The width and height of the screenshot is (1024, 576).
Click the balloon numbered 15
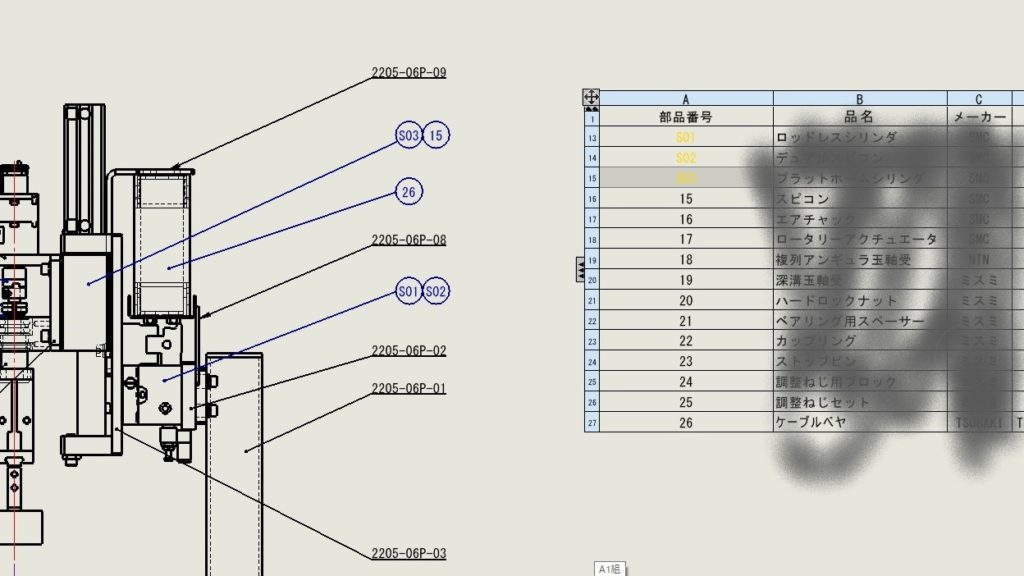click(436, 136)
